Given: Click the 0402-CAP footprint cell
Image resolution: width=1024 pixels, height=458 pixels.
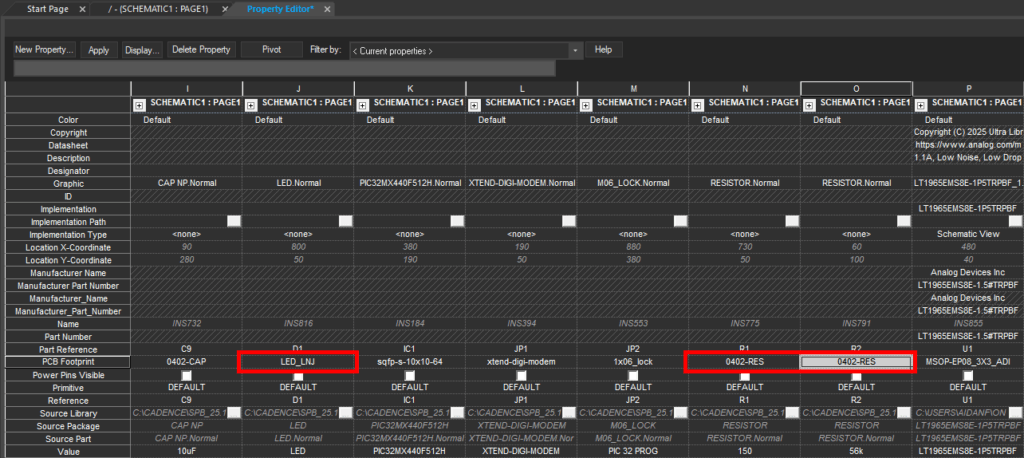Looking at the screenshot, I should [187, 362].
